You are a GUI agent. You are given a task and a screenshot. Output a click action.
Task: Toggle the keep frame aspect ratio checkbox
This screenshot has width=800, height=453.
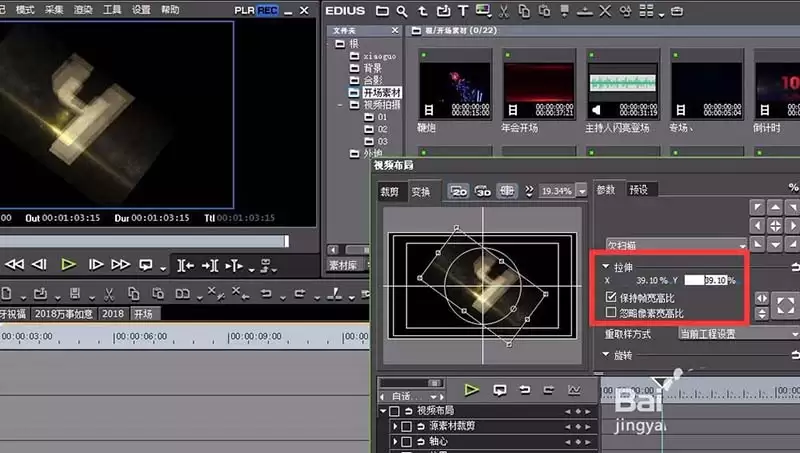pos(611,297)
